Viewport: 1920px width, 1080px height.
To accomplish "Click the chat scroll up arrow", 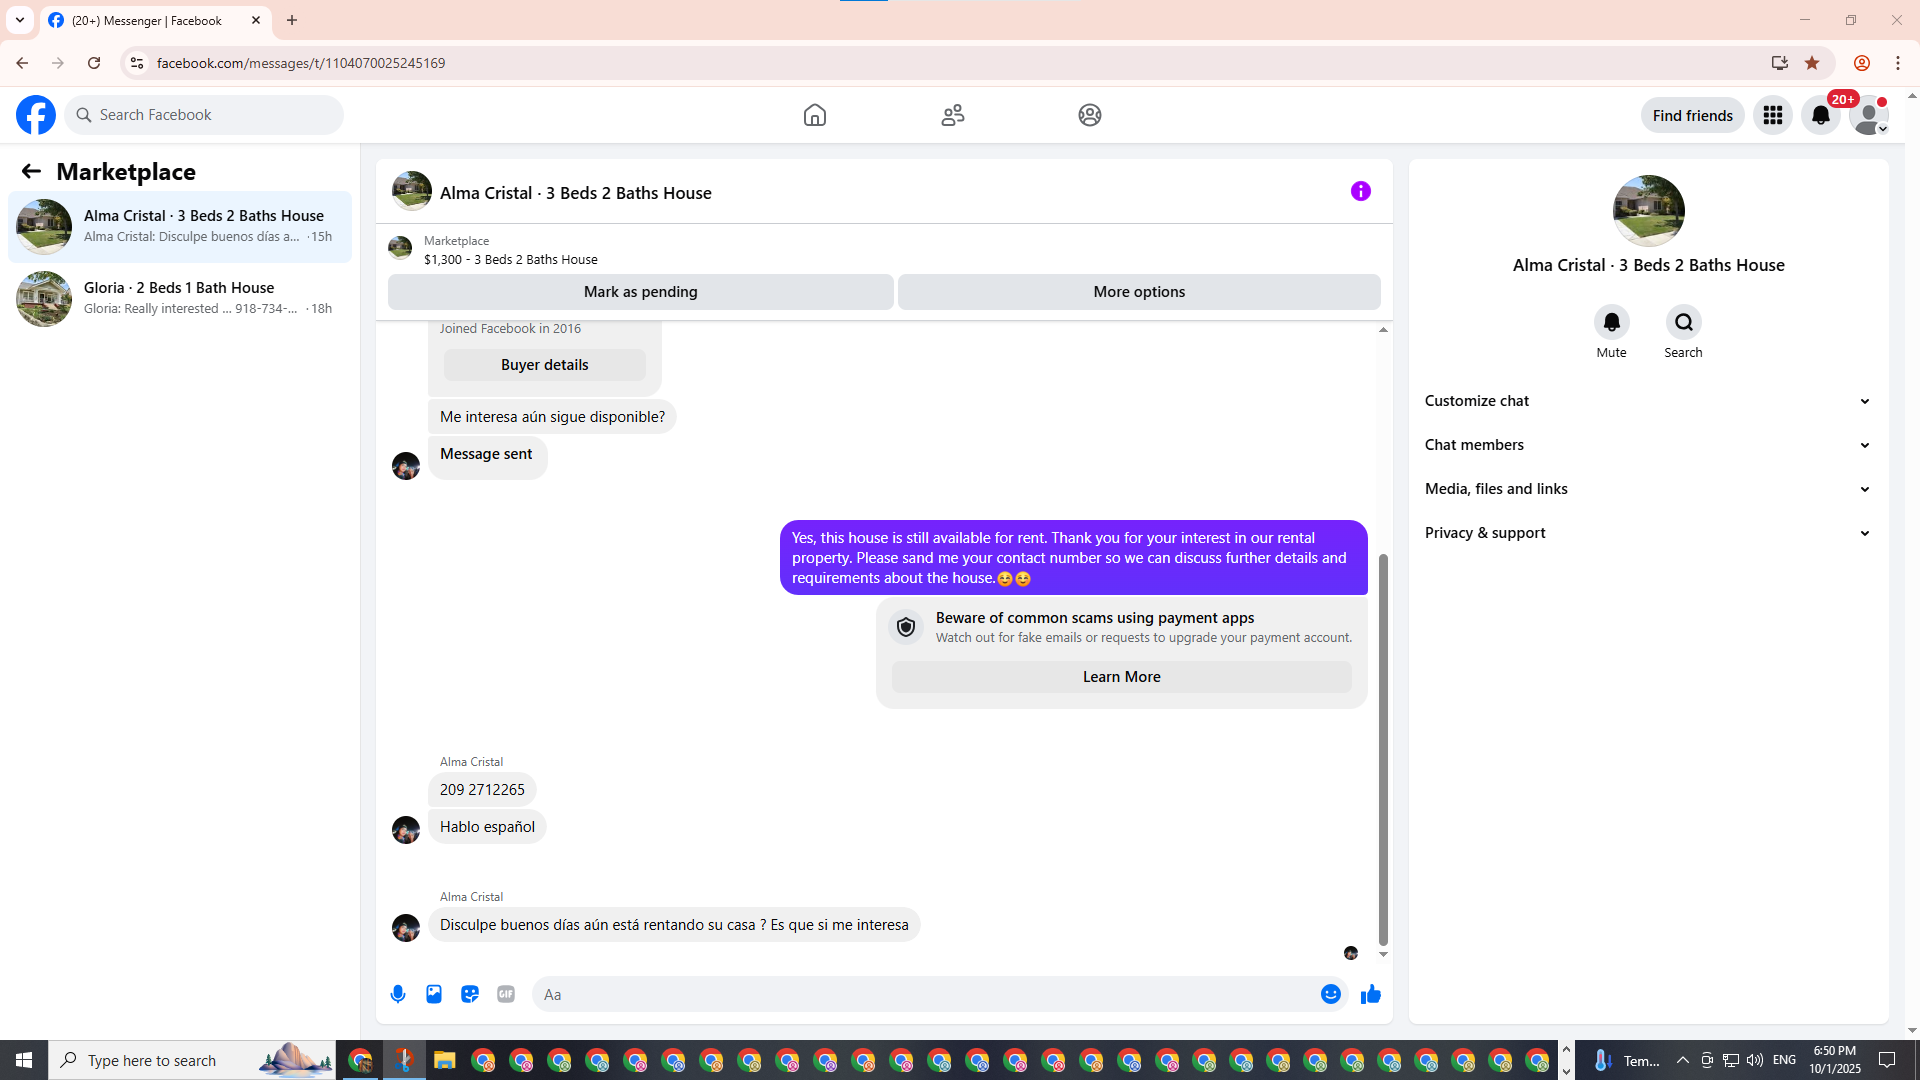I will click(1383, 329).
